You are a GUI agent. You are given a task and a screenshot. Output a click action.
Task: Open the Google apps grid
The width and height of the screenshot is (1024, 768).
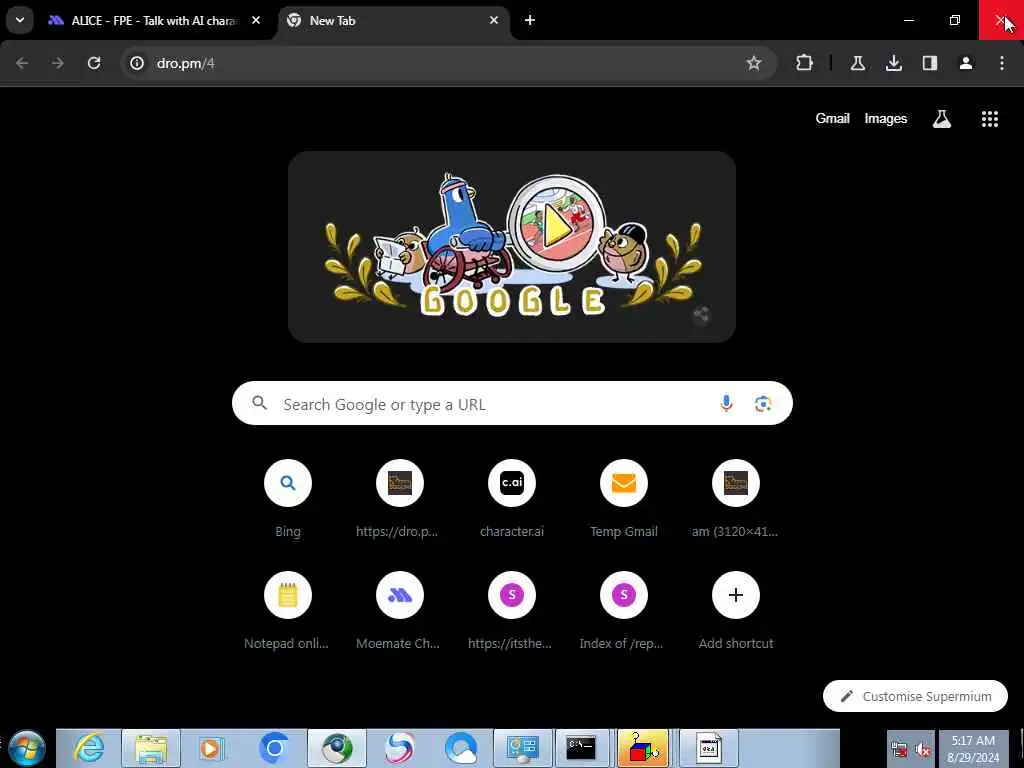[989, 119]
